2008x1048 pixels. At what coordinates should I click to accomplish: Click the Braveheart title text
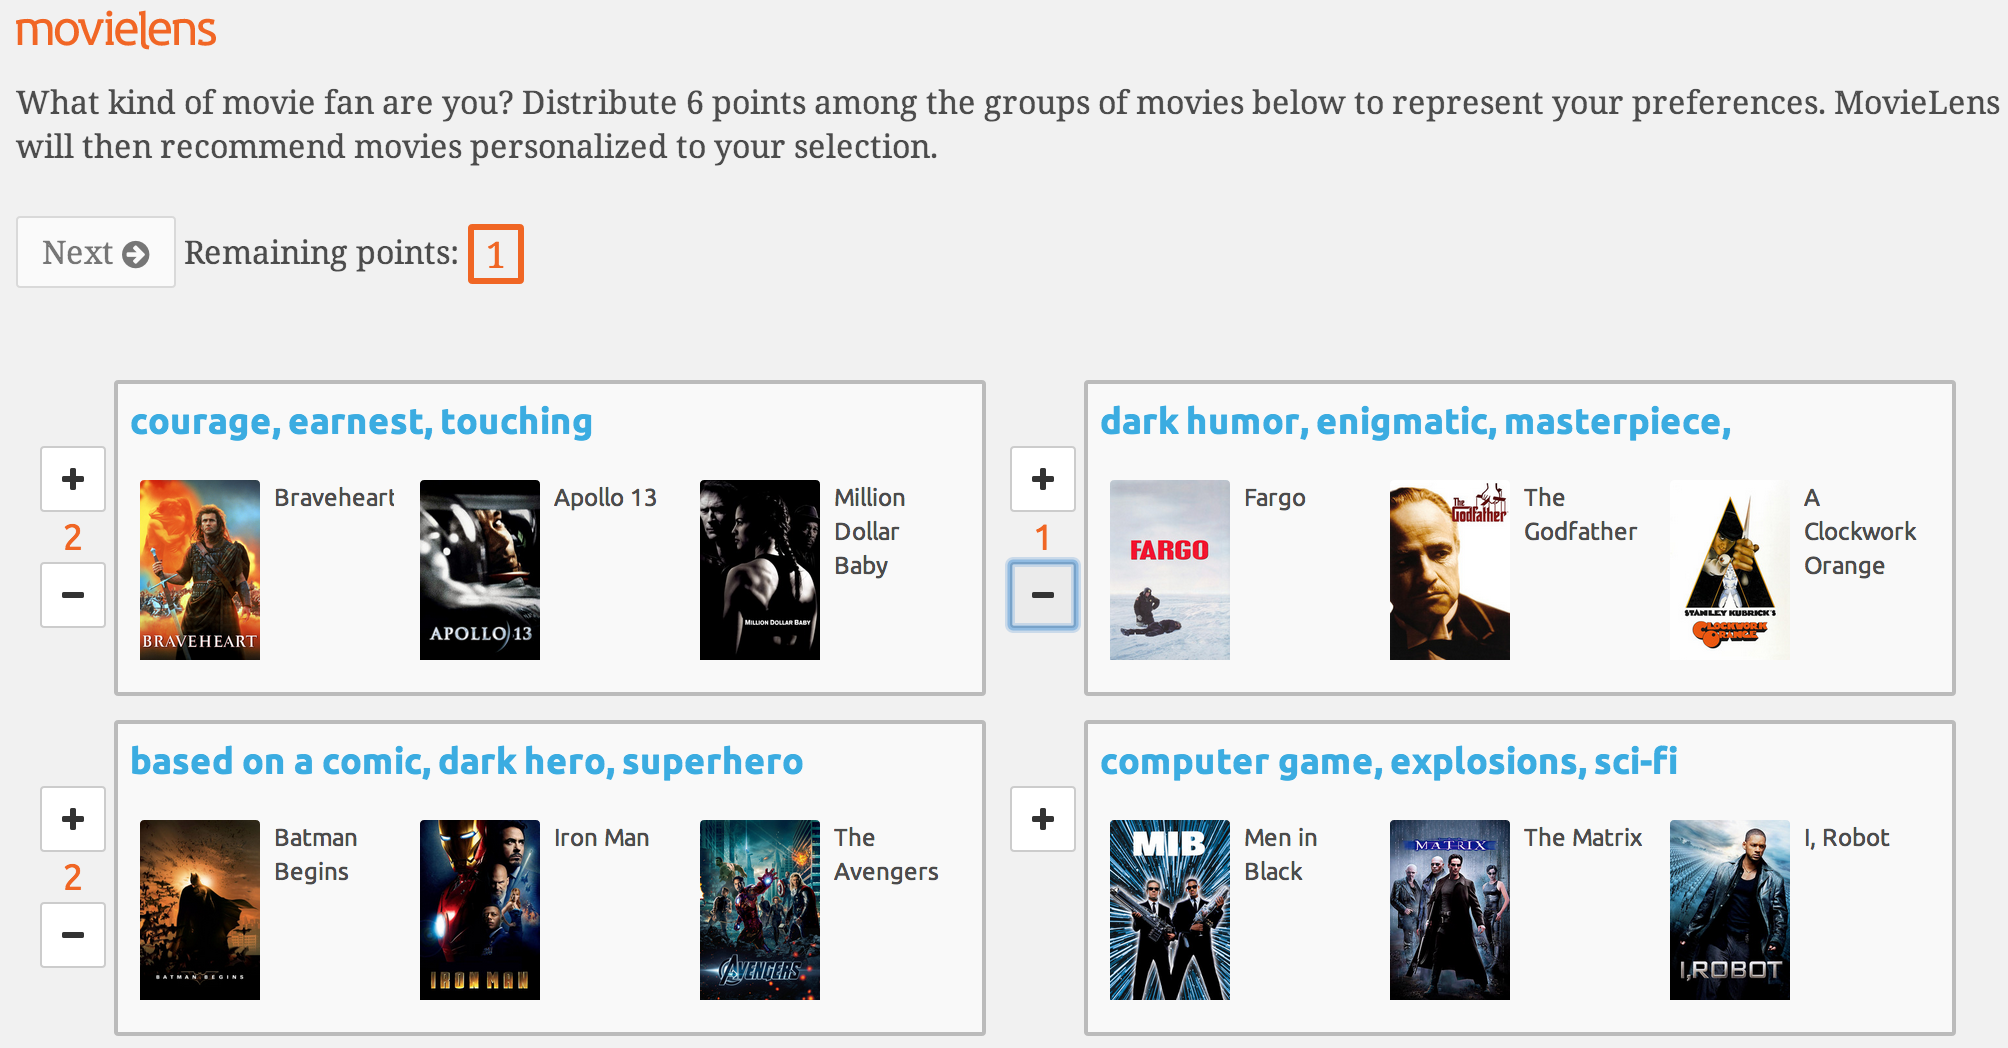pyautogui.click(x=334, y=498)
